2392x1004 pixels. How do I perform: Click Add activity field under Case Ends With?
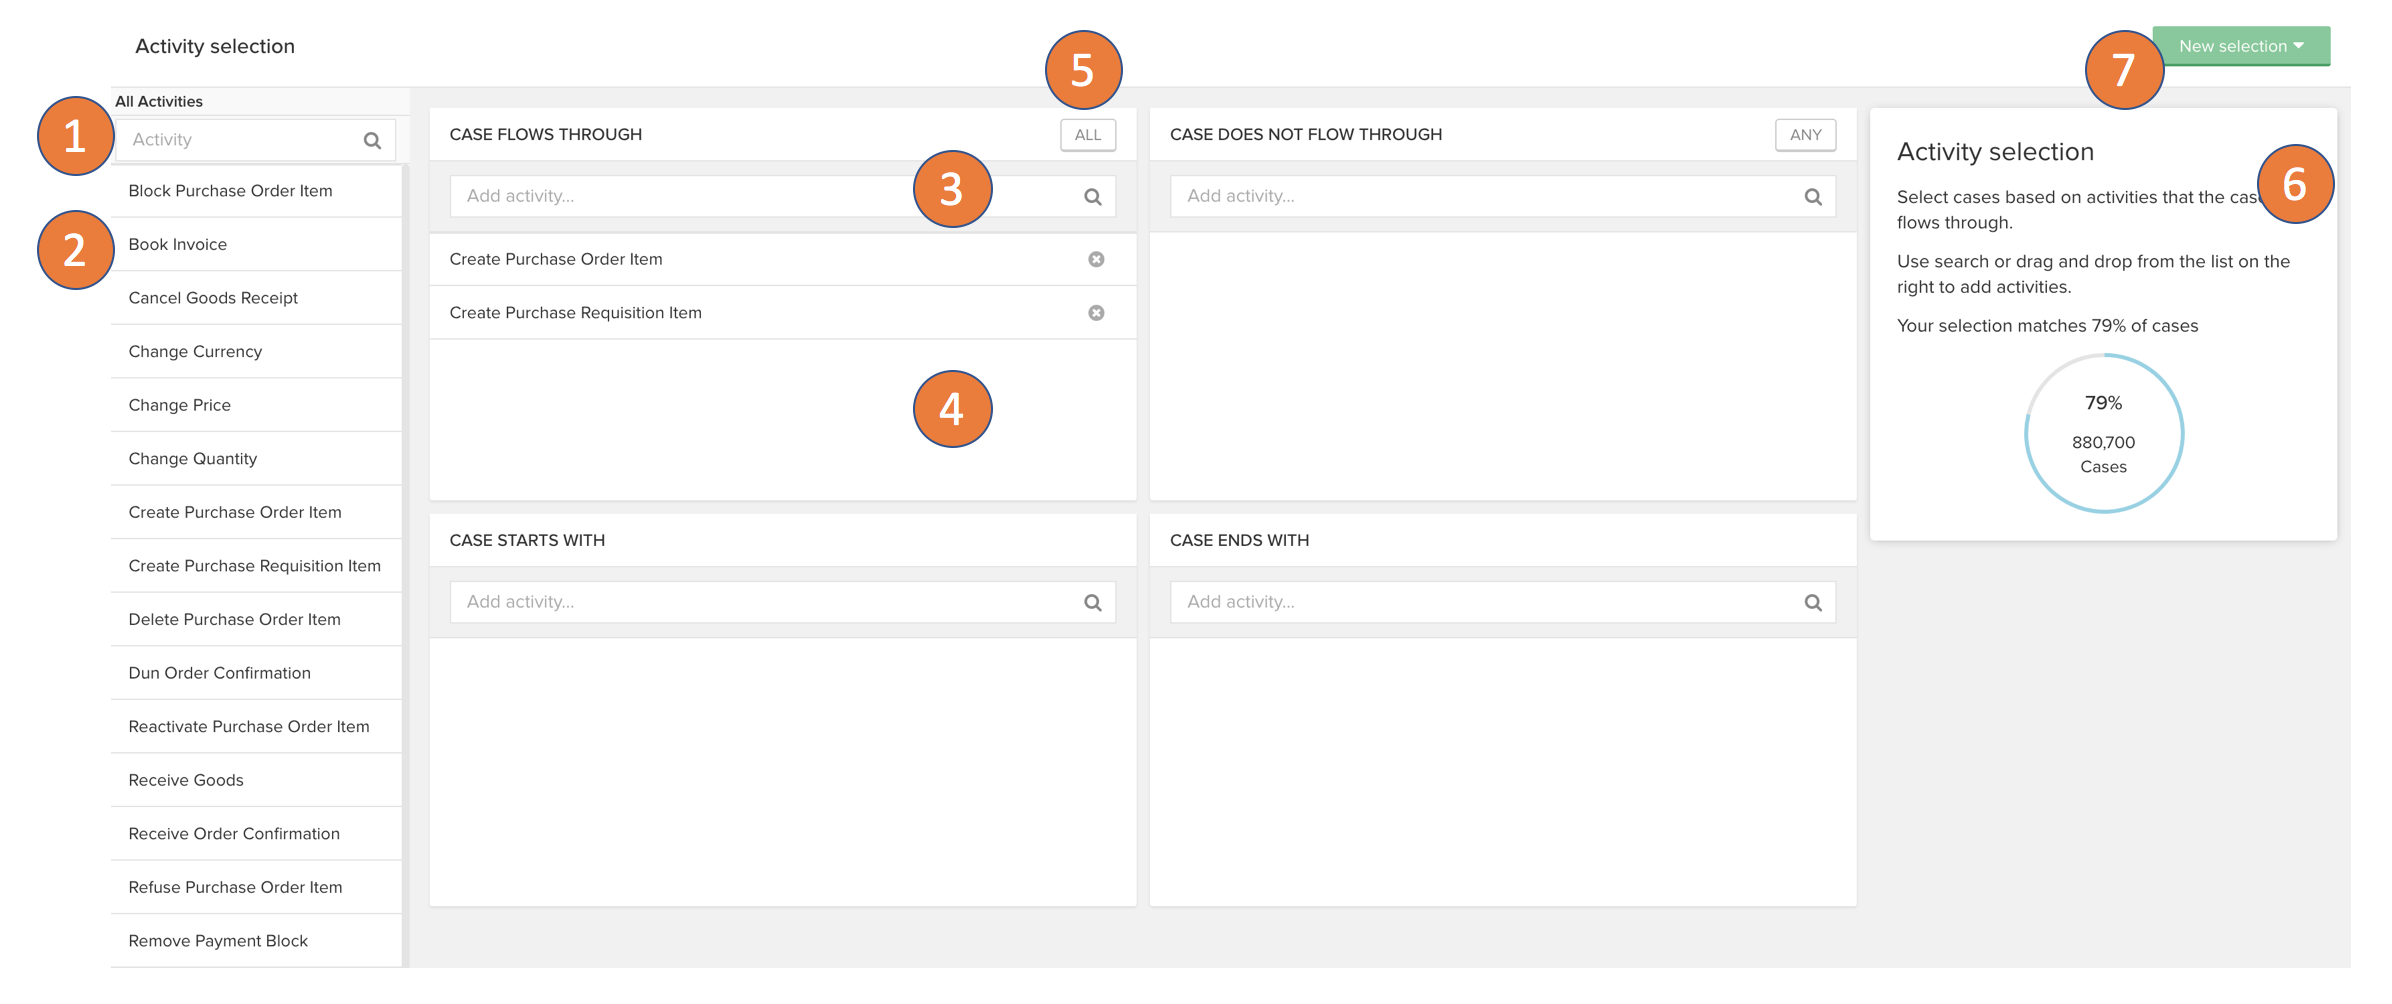click(1480, 602)
